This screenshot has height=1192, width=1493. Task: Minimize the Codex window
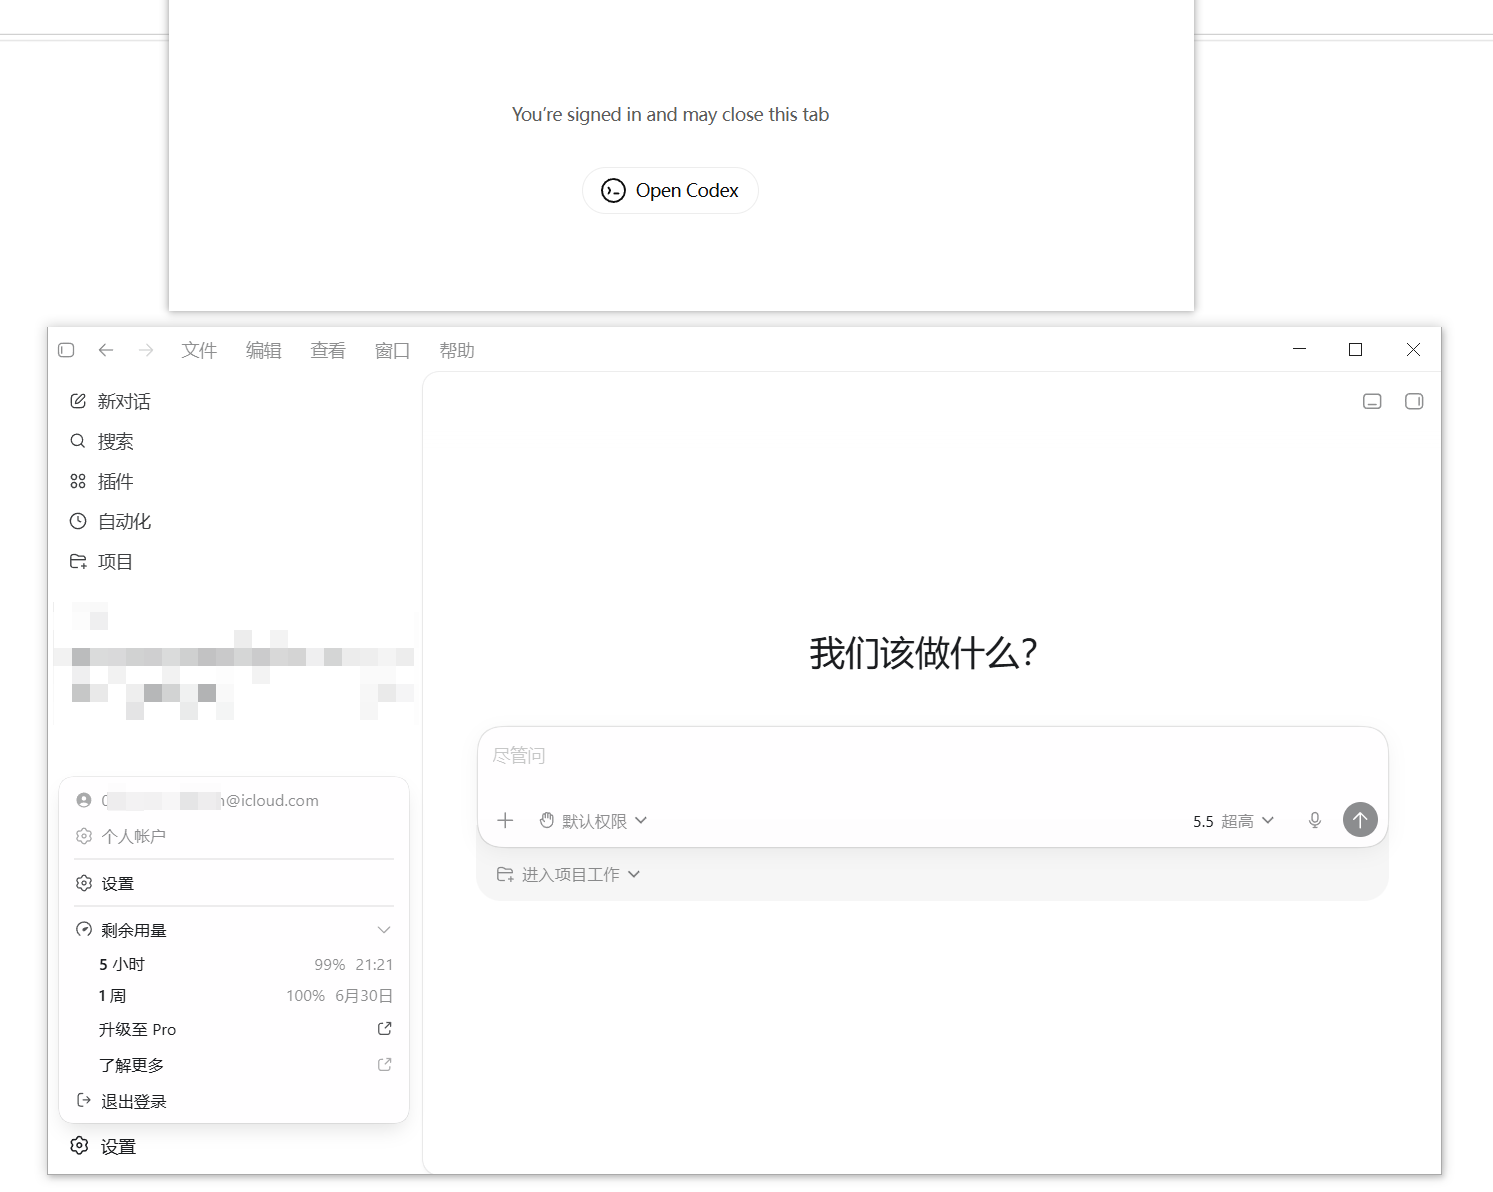1299,349
